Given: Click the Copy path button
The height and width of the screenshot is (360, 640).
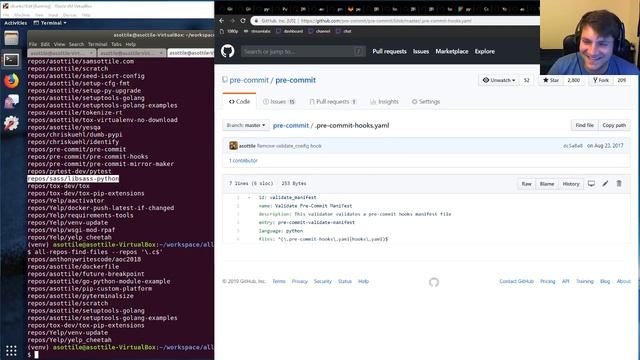Looking at the screenshot, I should click(614, 125).
